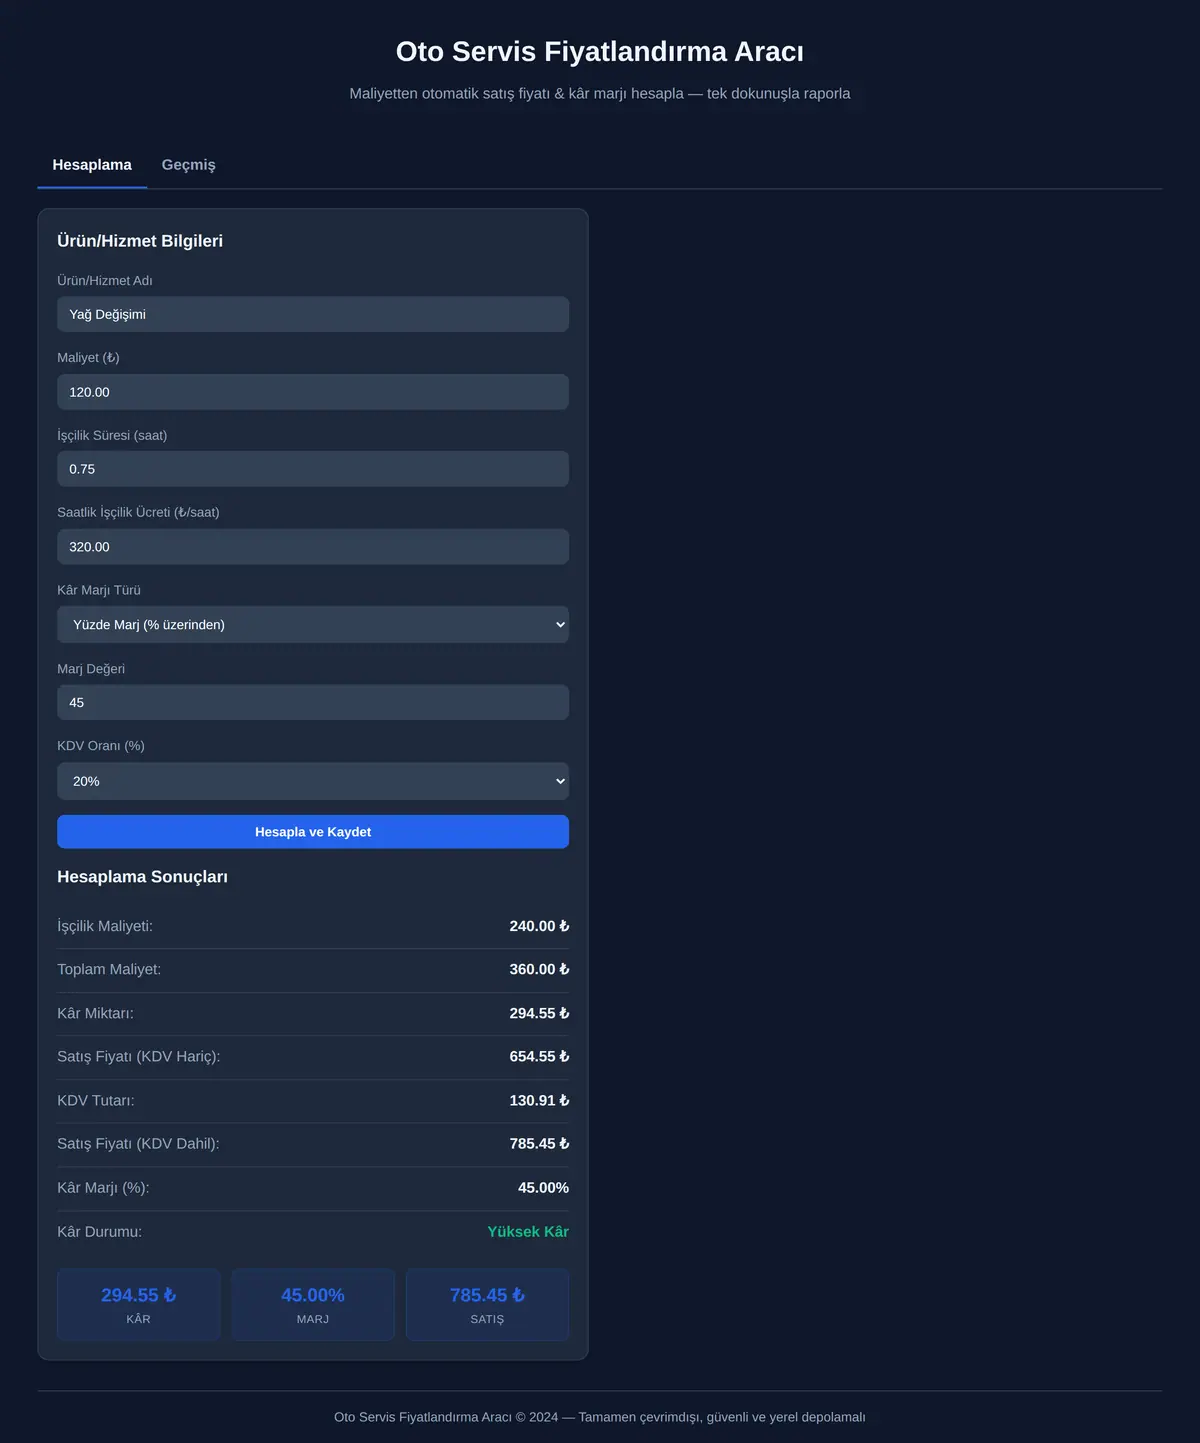Viewport: 1200px width, 1443px height.
Task: Select the 785.45 ₺ SATIŞ summary card
Action: point(487,1305)
